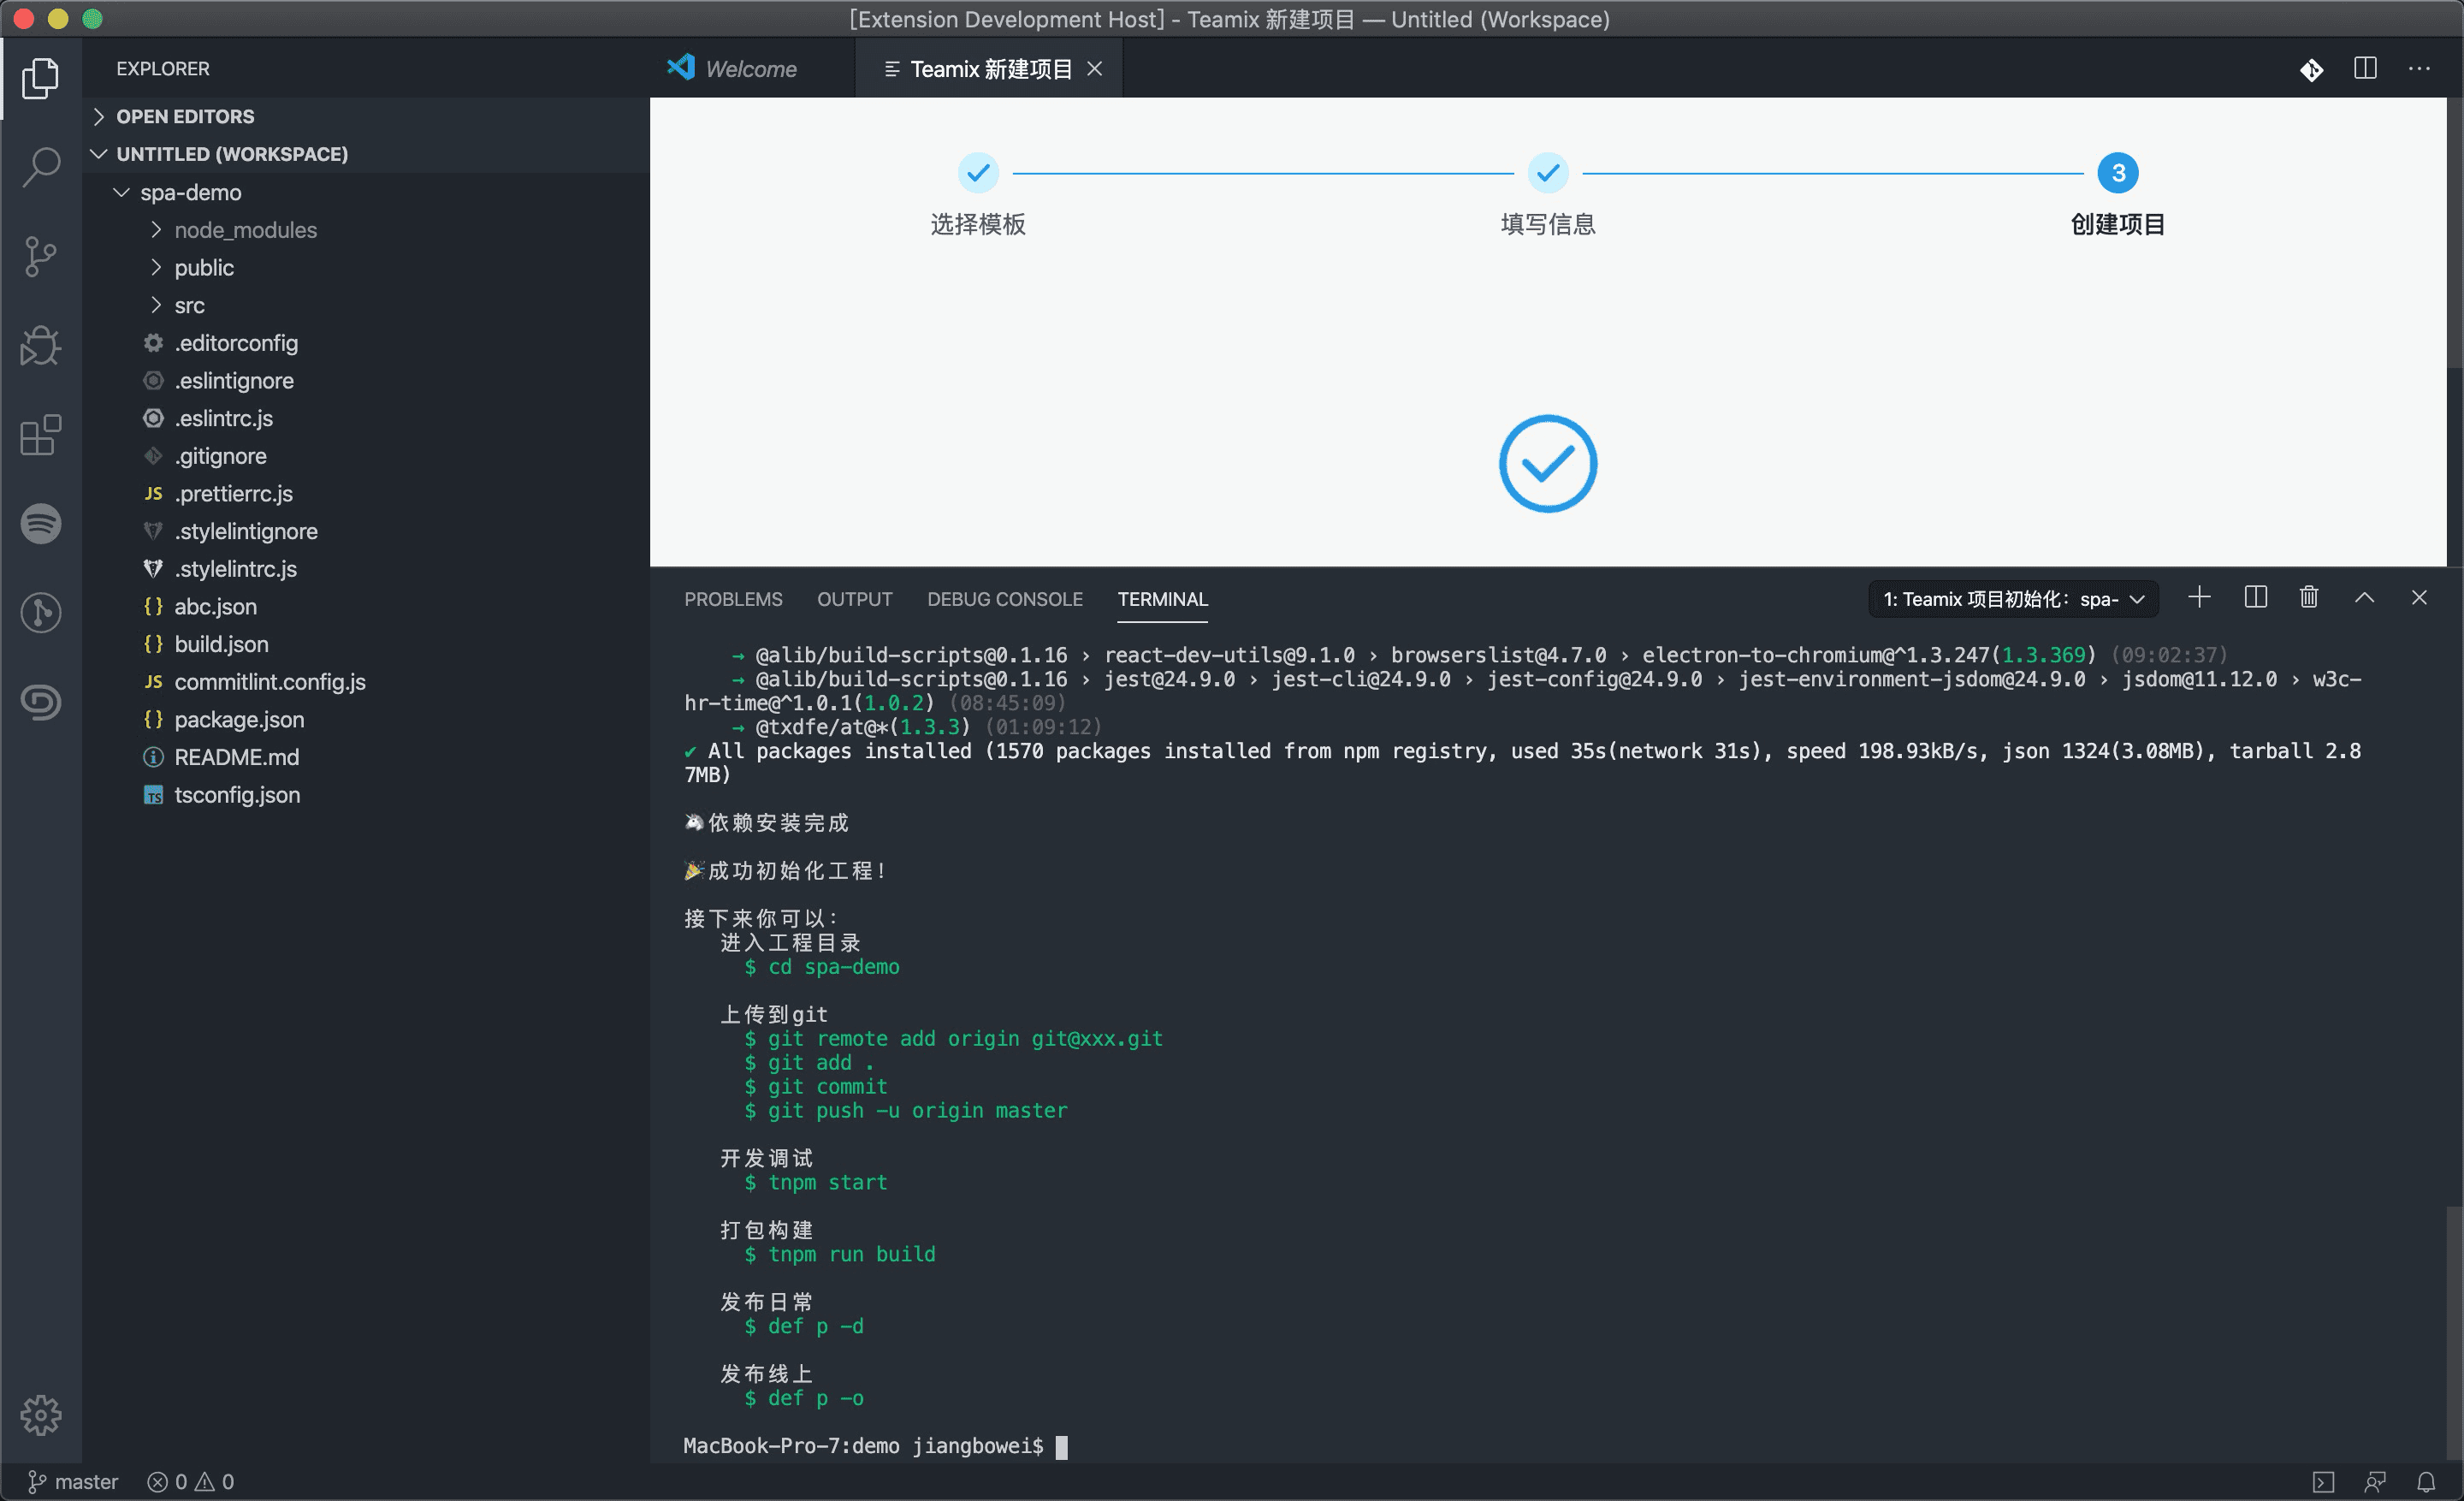
Task: Expand the src folder
Action: 366,305
